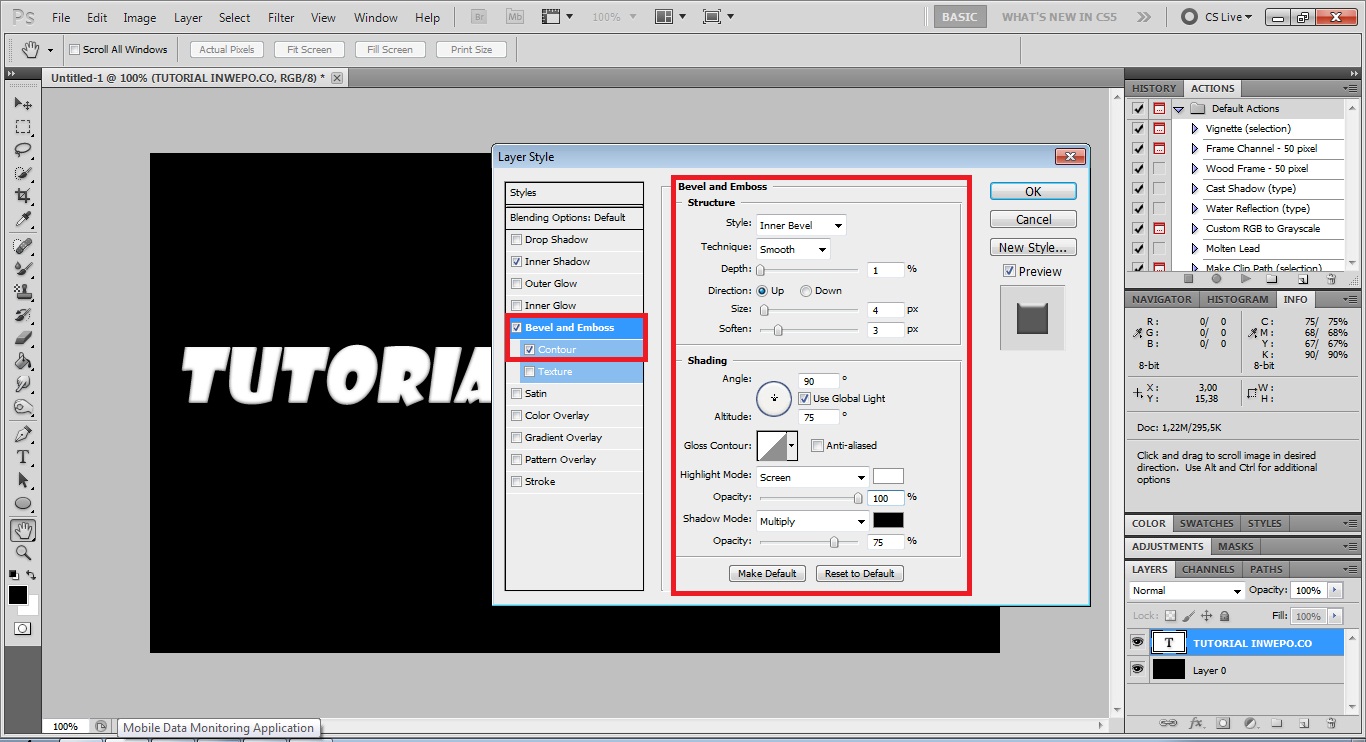Switch to the Channels tab
1366x742 pixels.
[x=1208, y=569]
